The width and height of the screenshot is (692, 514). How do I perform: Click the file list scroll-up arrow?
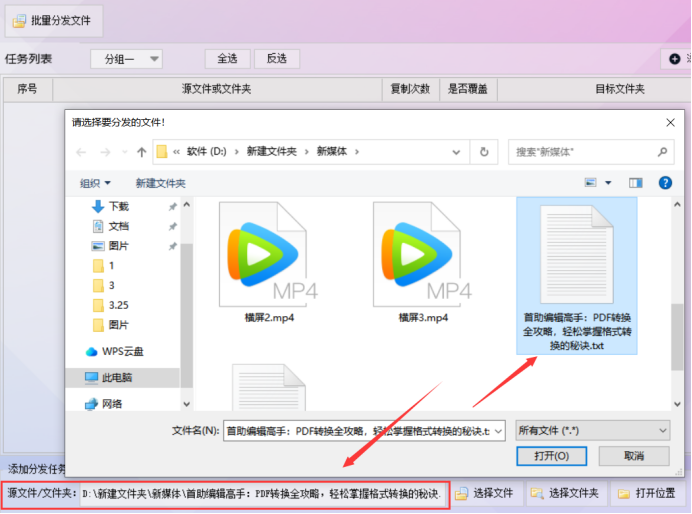coord(677,205)
